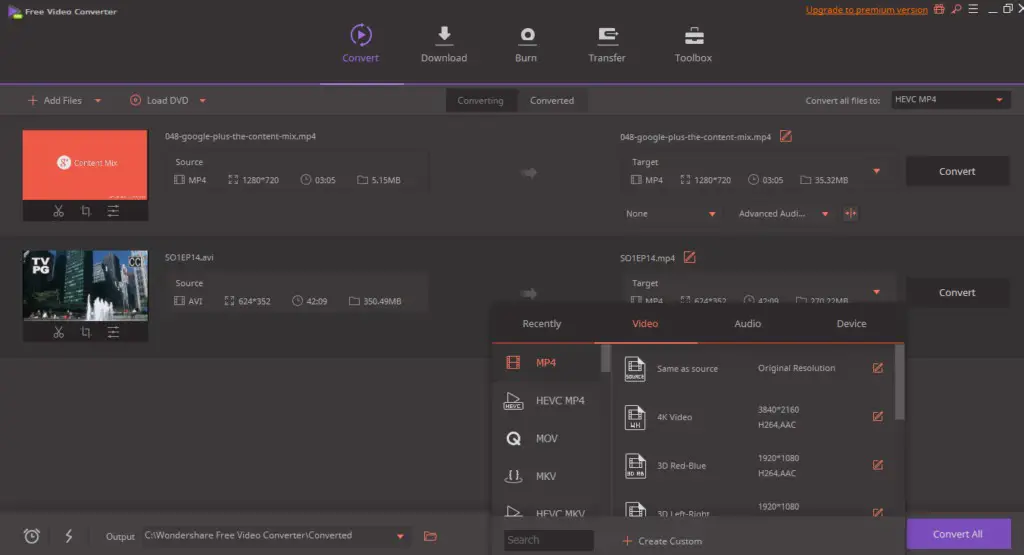
Task: Click the gift icon in title bar
Action: pos(939,9)
